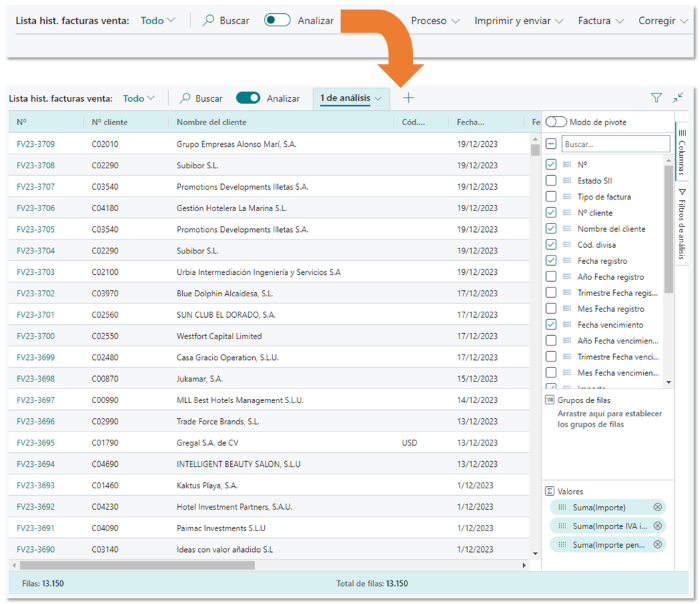Open the Filtros de análisis side panel
Viewport: 700px width, 604px height.
click(x=682, y=223)
